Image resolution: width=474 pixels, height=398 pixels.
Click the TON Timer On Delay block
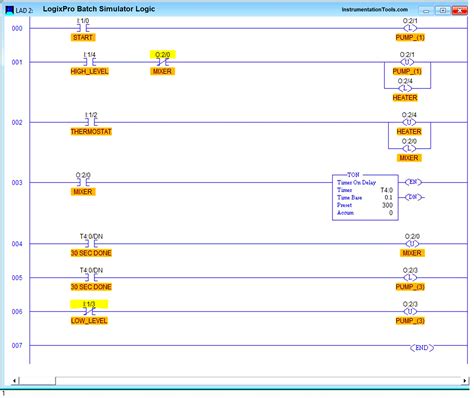[365, 197]
